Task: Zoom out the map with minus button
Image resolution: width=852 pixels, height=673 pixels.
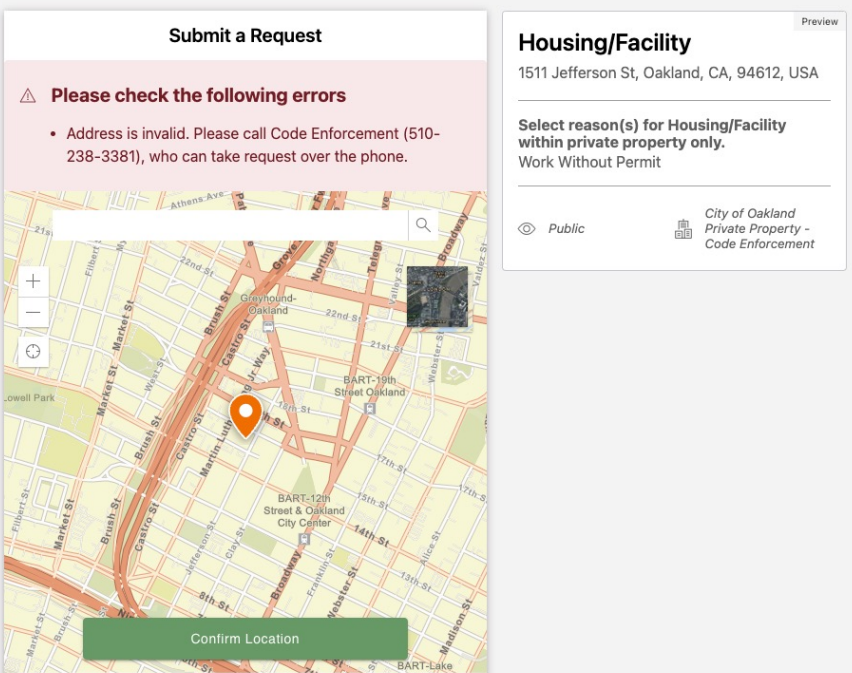Action: point(33,312)
